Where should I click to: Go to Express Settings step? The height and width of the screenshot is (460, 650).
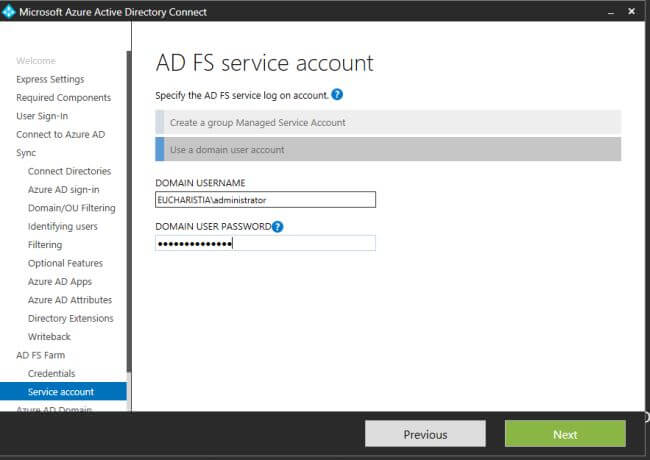50,79
